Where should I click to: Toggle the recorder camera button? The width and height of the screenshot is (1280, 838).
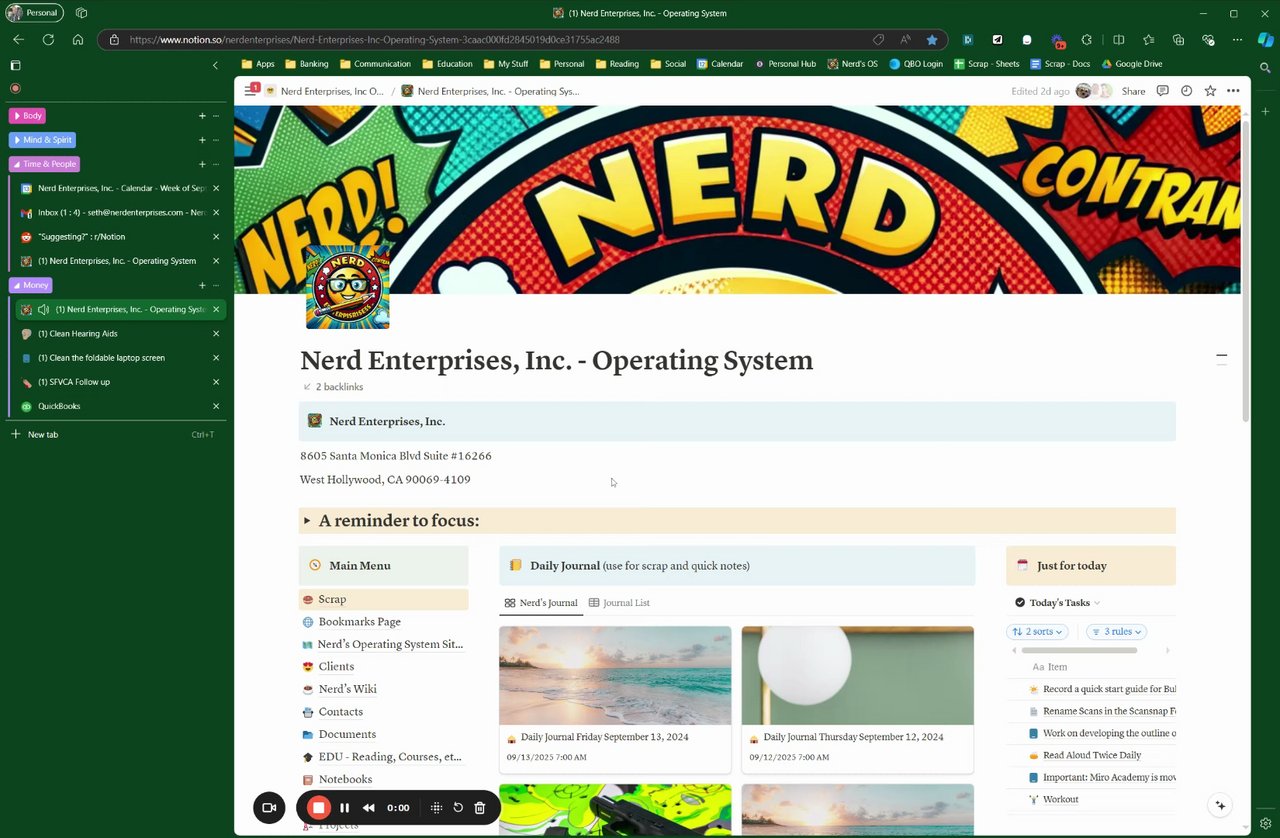coord(269,807)
